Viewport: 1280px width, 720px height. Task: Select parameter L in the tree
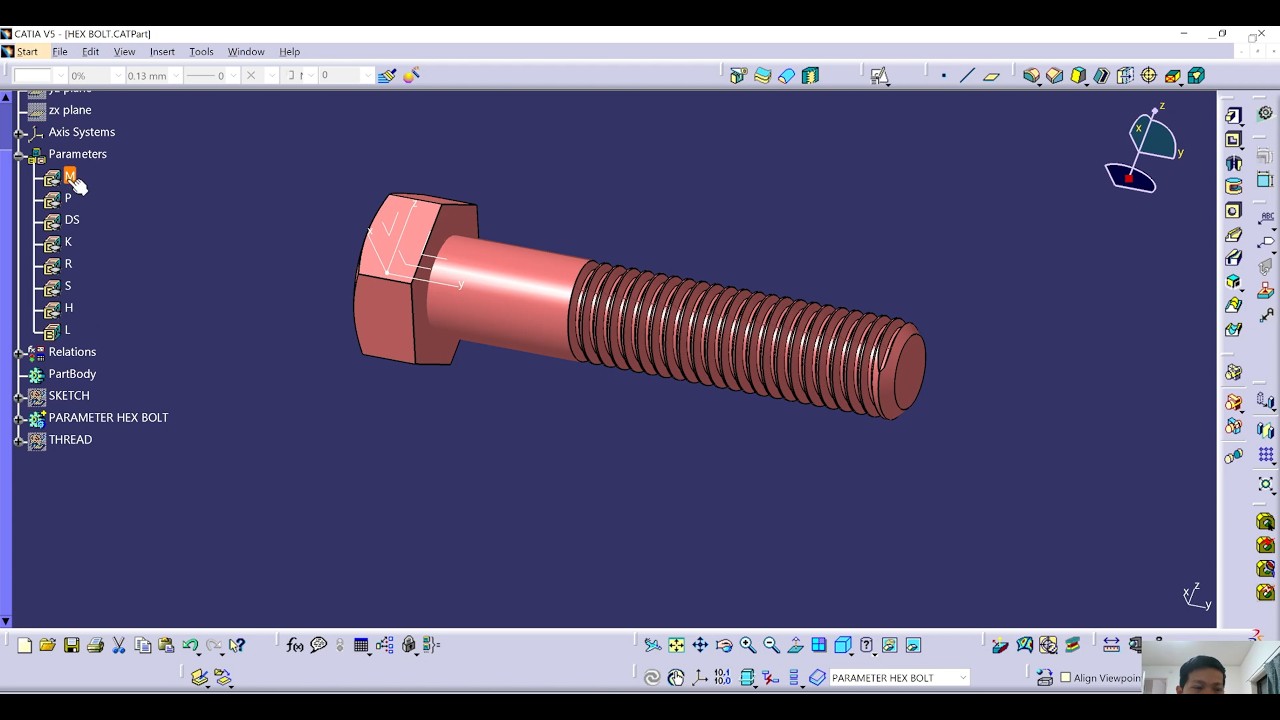(x=67, y=330)
